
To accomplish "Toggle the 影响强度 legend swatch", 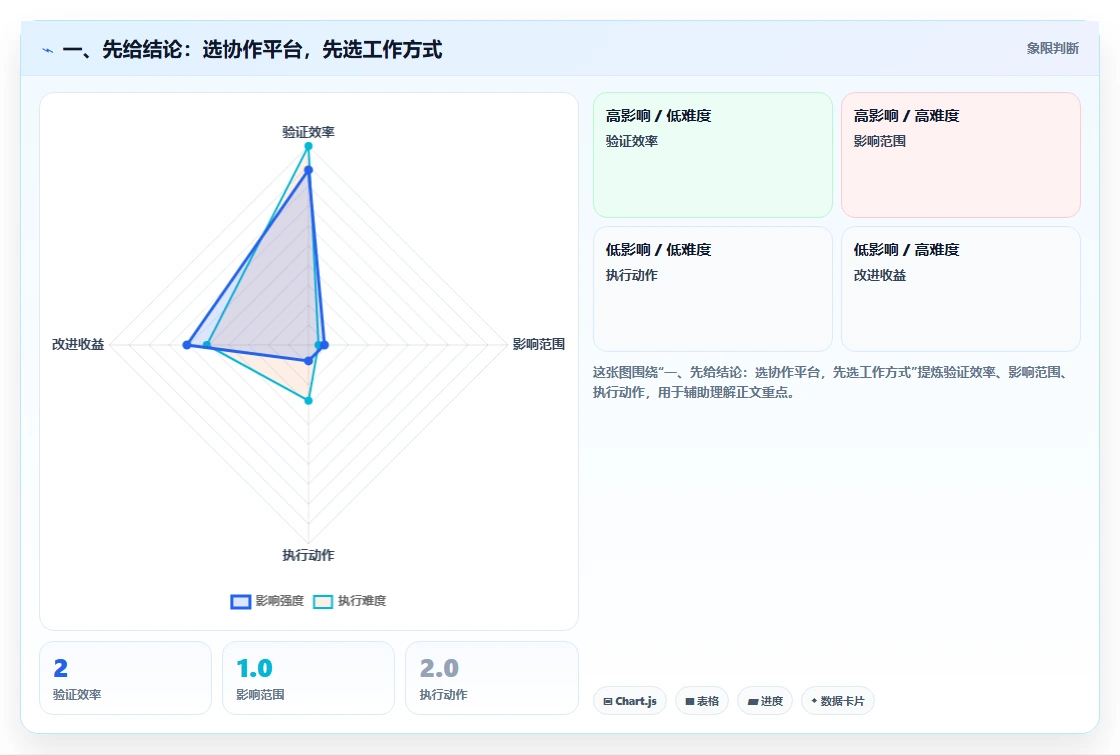I will tap(241, 601).
